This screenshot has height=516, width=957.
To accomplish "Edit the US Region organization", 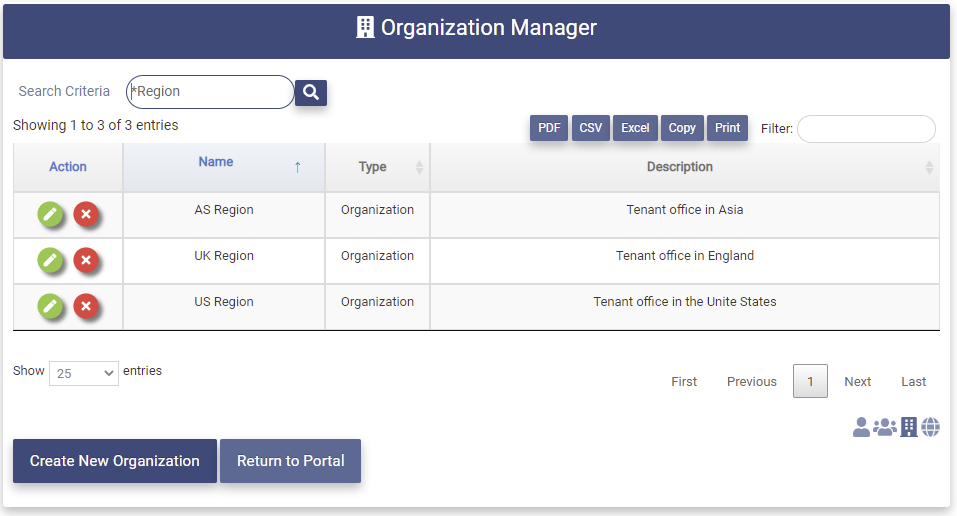I will (x=50, y=306).
